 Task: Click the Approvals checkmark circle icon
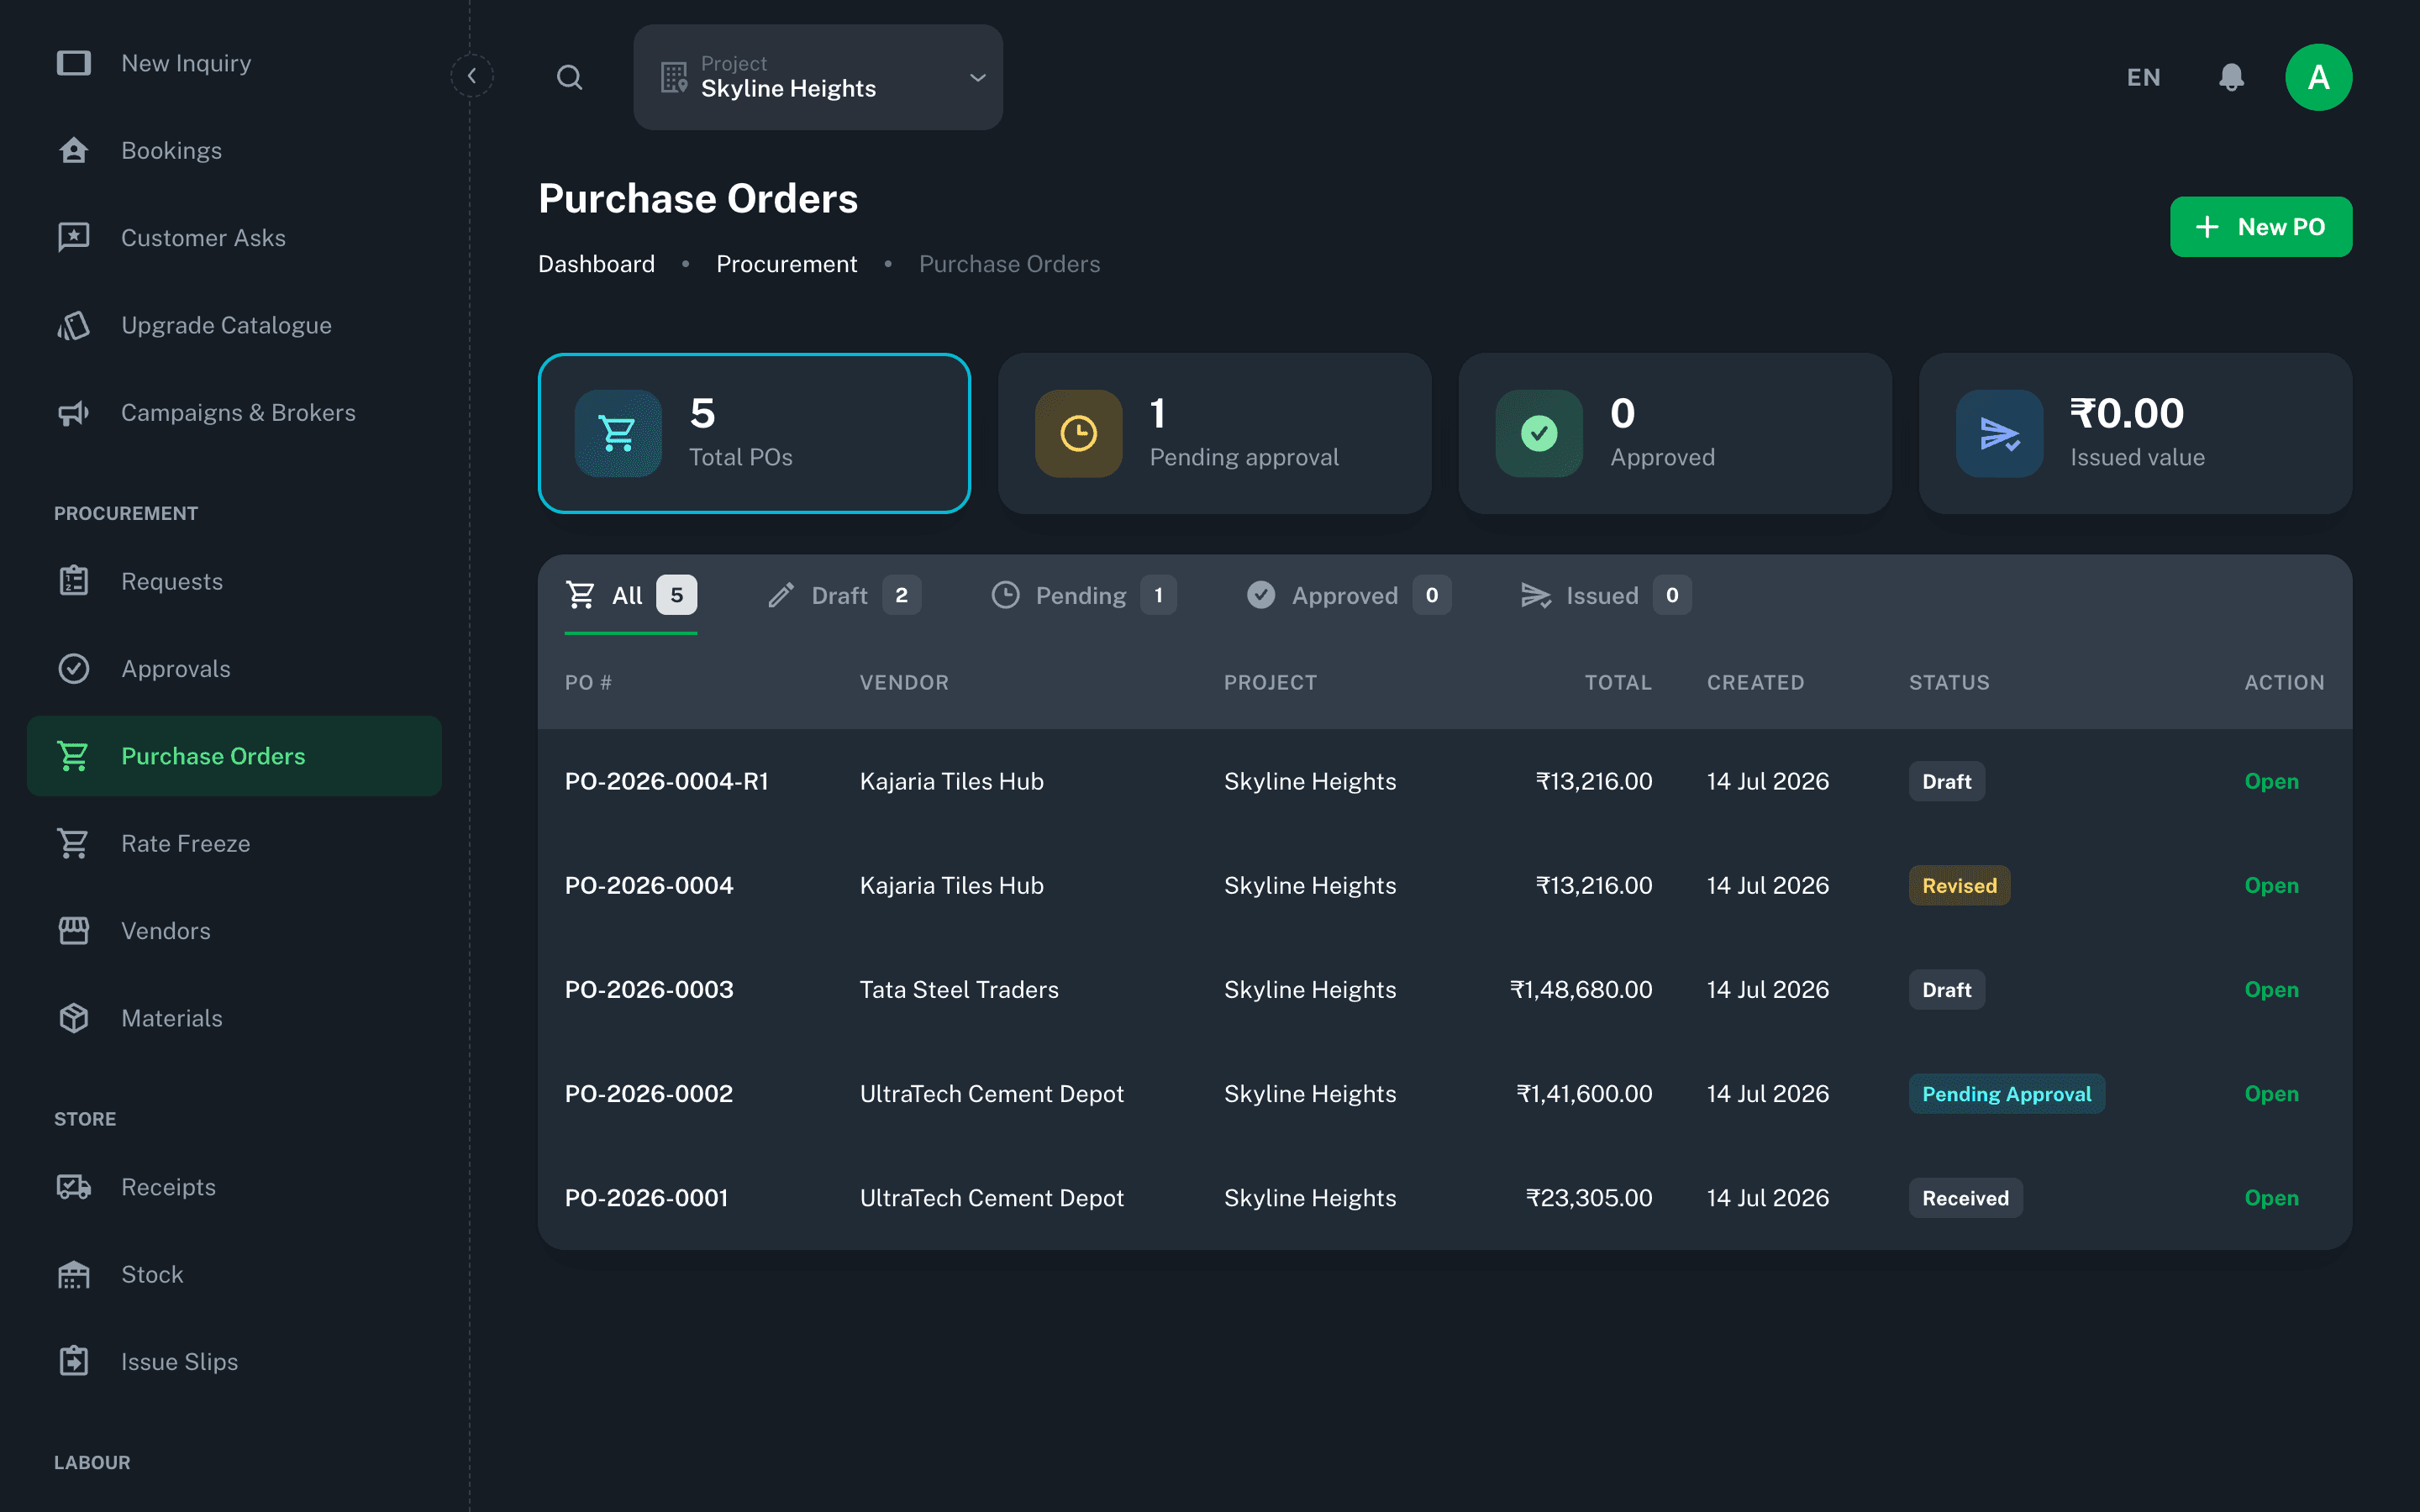pos(73,668)
